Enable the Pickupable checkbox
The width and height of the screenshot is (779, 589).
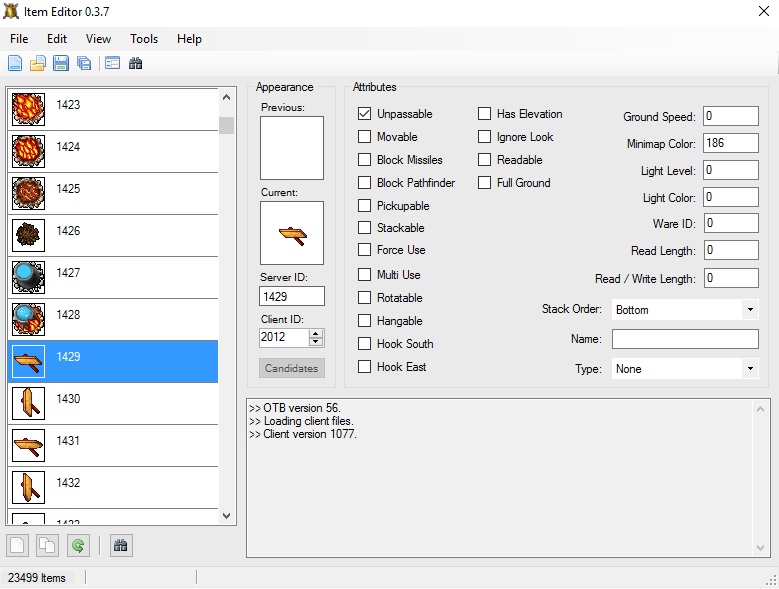[x=364, y=206]
